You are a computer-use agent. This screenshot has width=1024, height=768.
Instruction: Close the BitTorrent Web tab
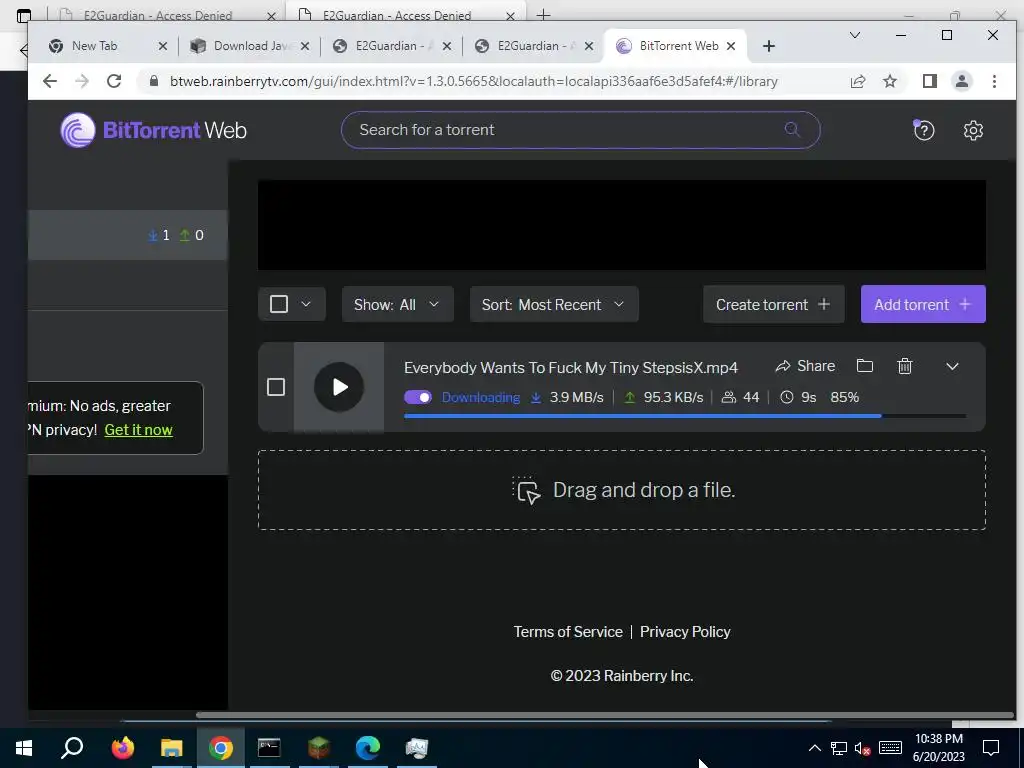(x=731, y=46)
